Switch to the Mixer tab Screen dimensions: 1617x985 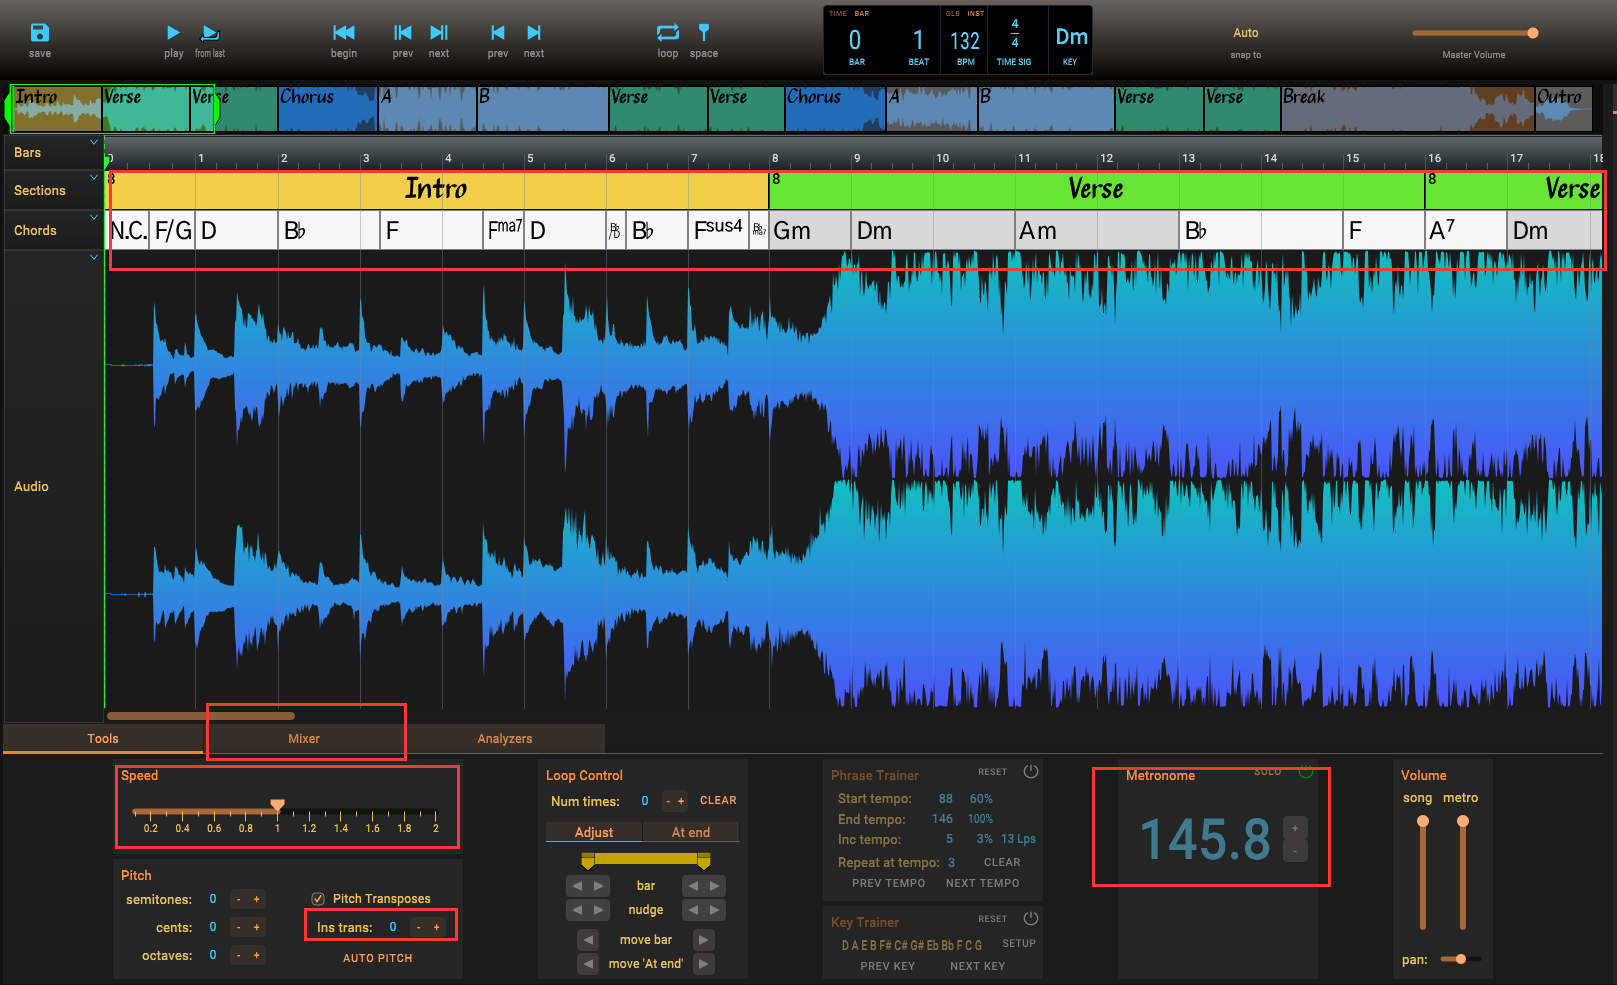(304, 739)
